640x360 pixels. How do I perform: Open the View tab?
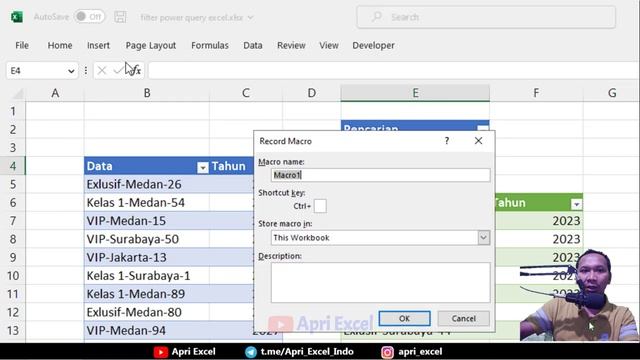click(329, 45)
